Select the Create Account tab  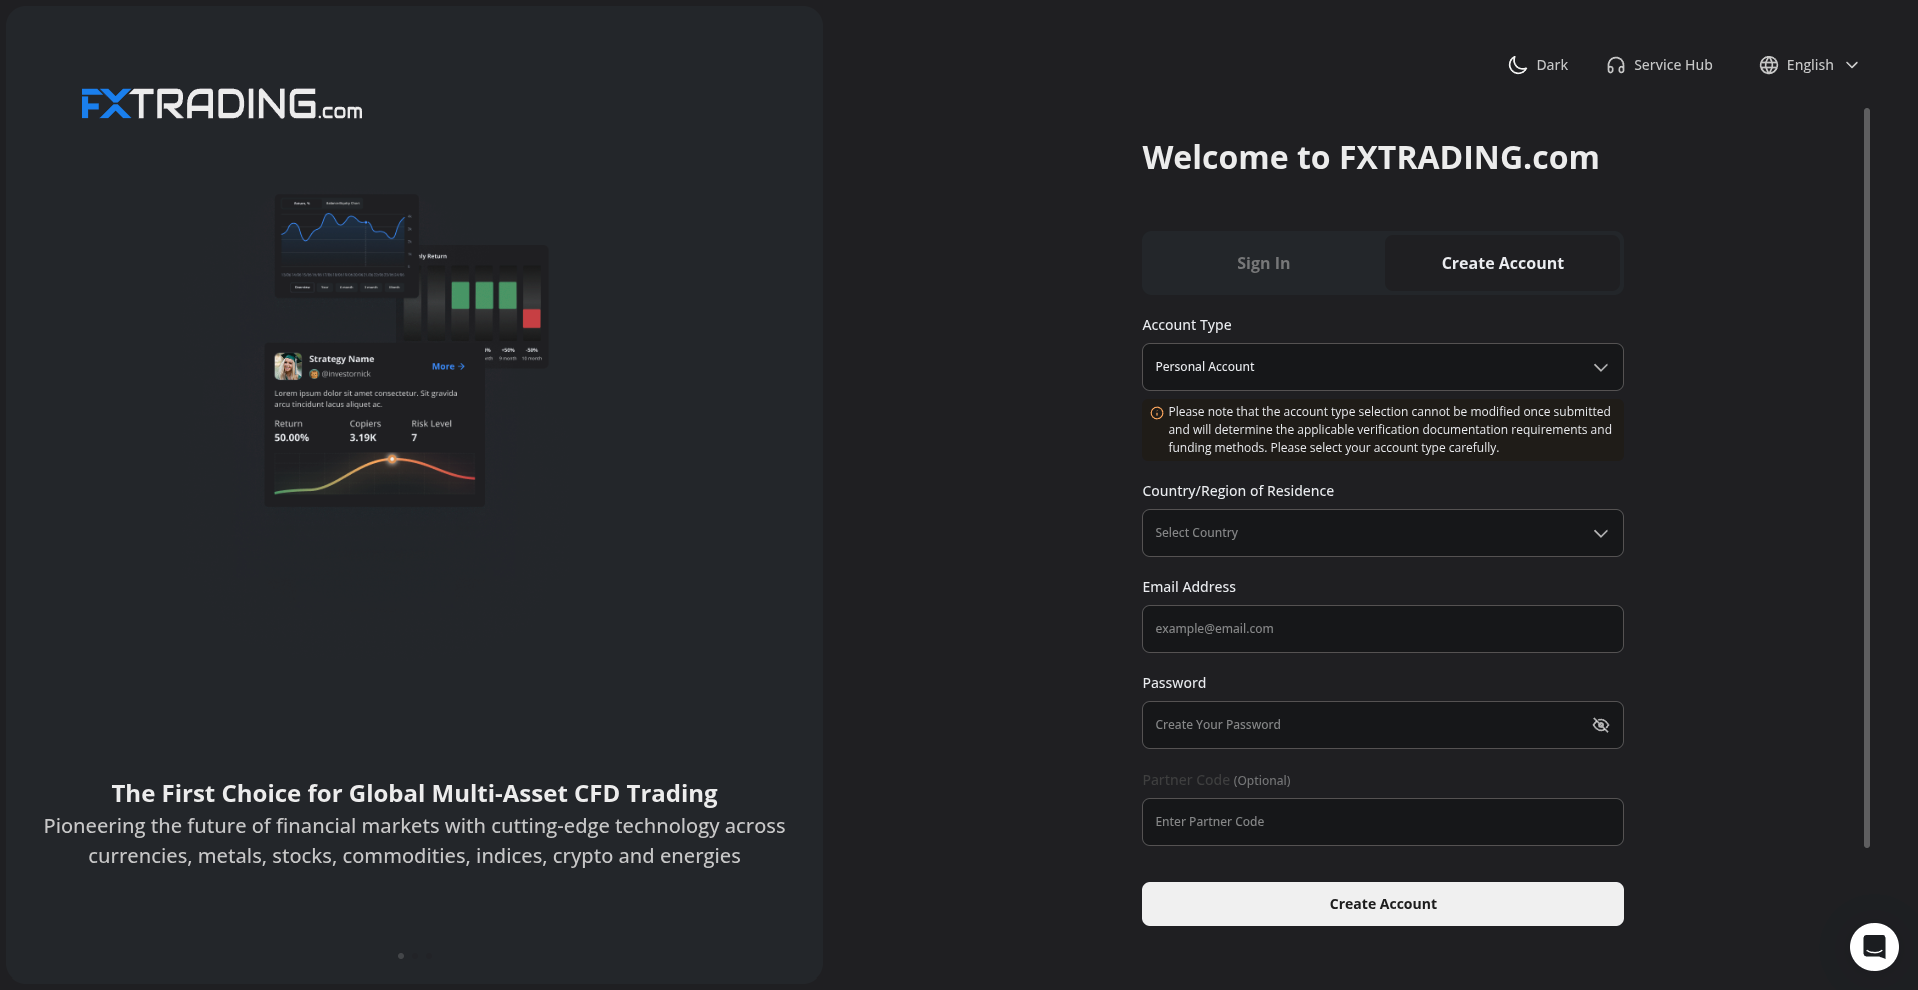coord(1502,263)
